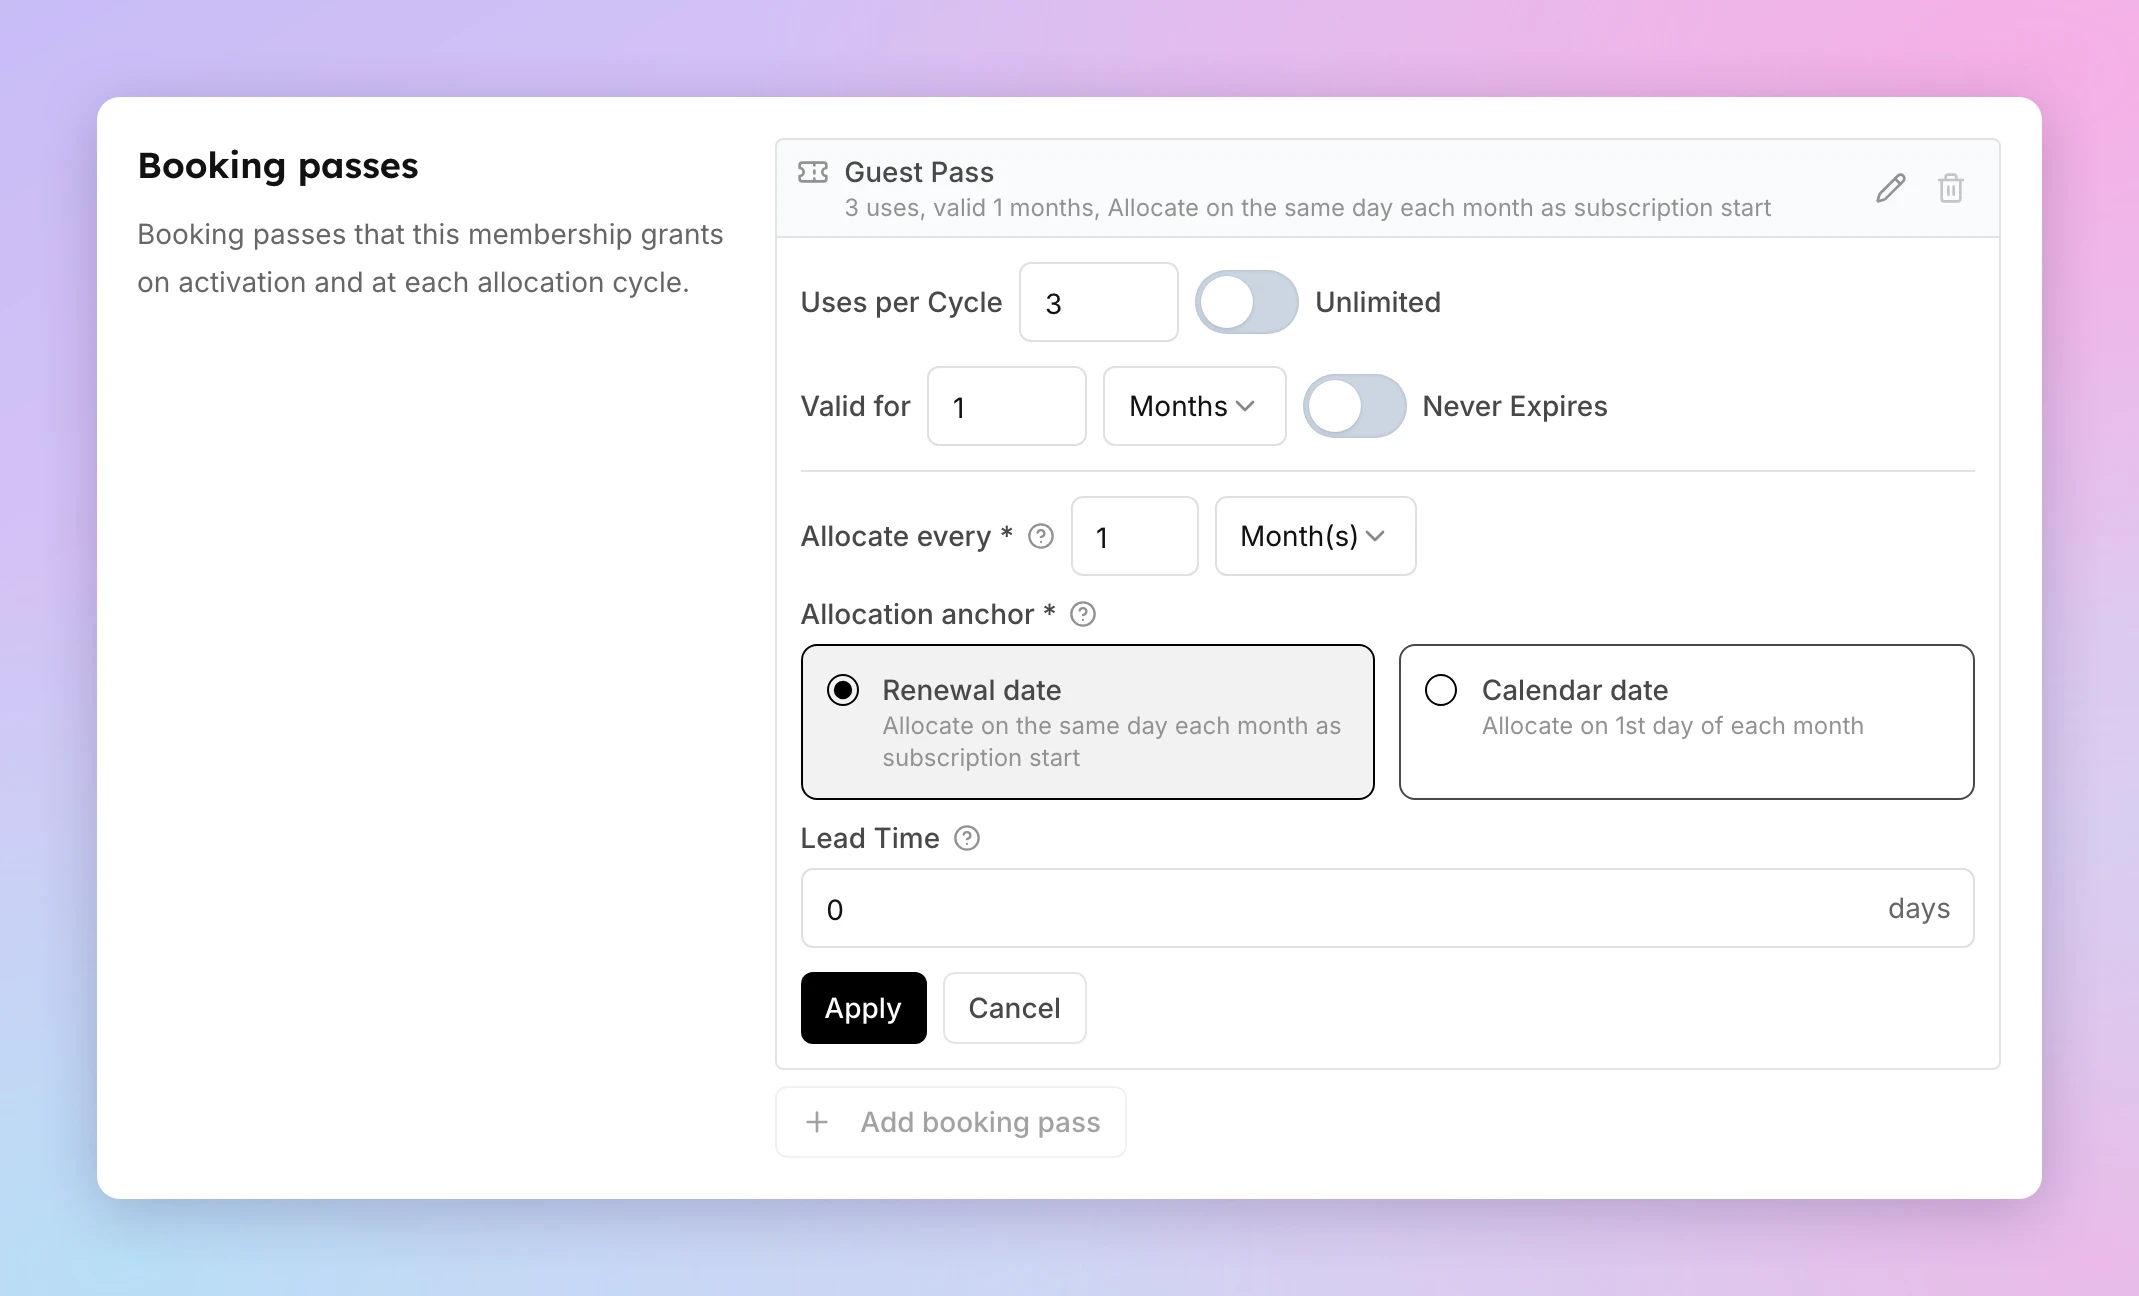
Task: Enable the Unlimited toggle
Action: [x=1246, y=302]
